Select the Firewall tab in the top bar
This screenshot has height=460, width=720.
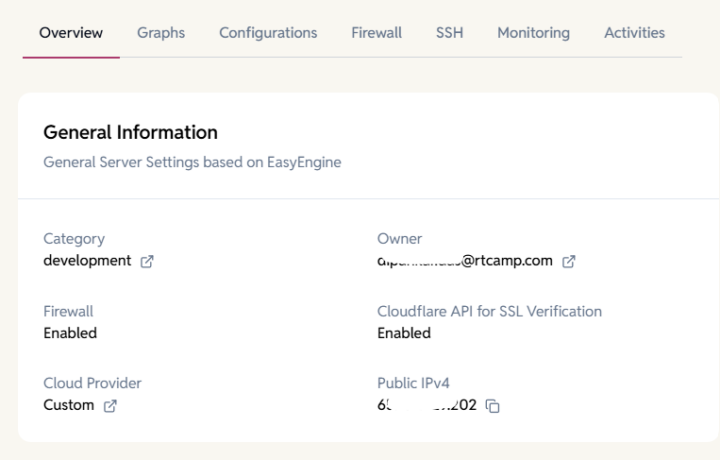[x=376, y=33]
